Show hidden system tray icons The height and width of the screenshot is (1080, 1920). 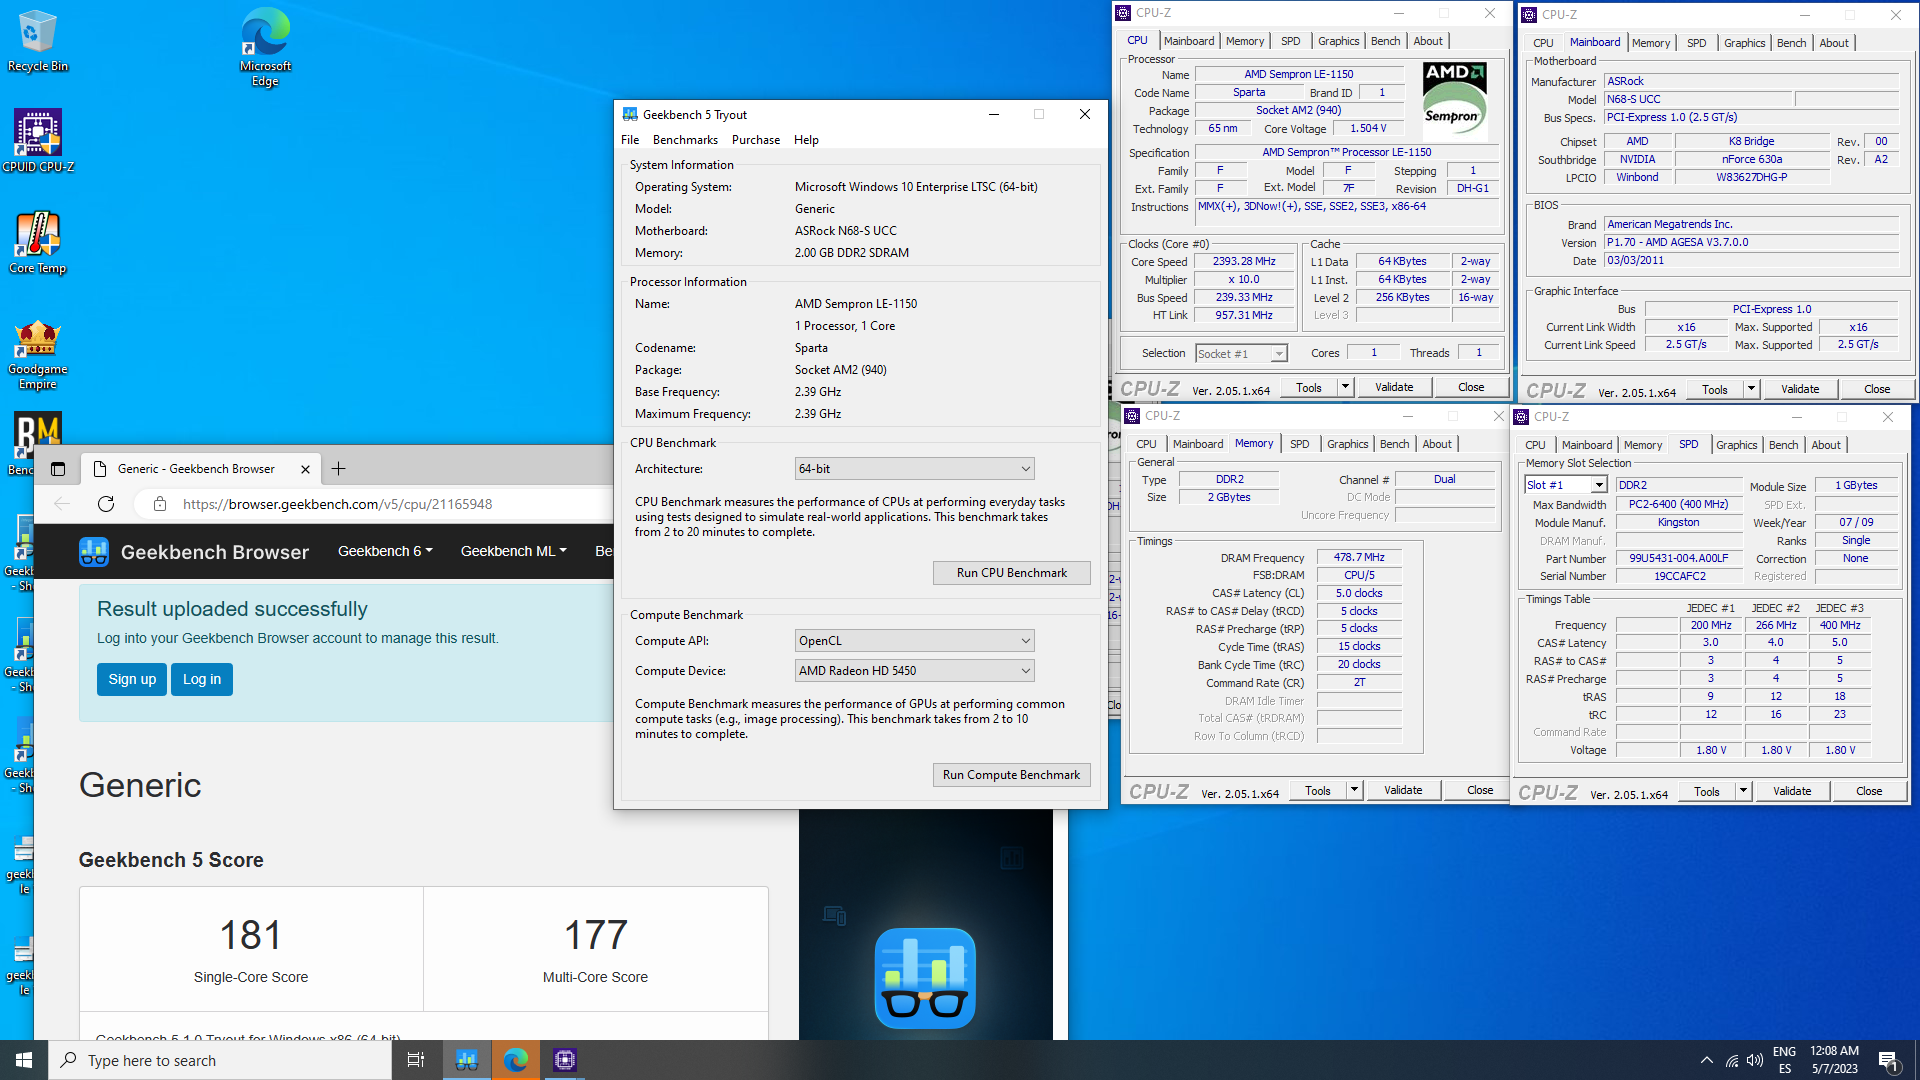coord(1707,1060)
